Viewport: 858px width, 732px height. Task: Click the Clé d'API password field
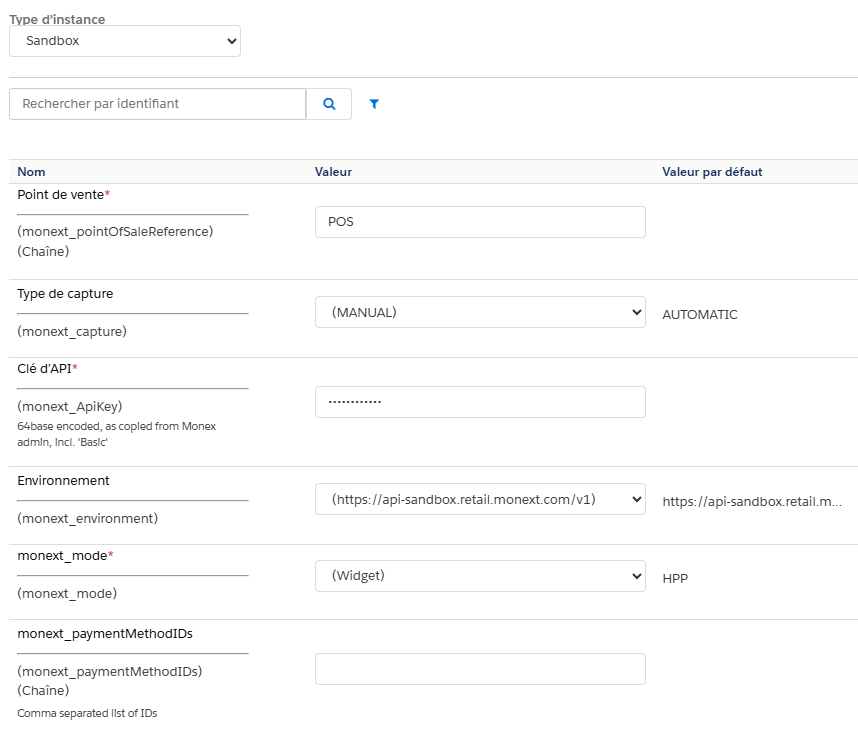tap(480, 402)
